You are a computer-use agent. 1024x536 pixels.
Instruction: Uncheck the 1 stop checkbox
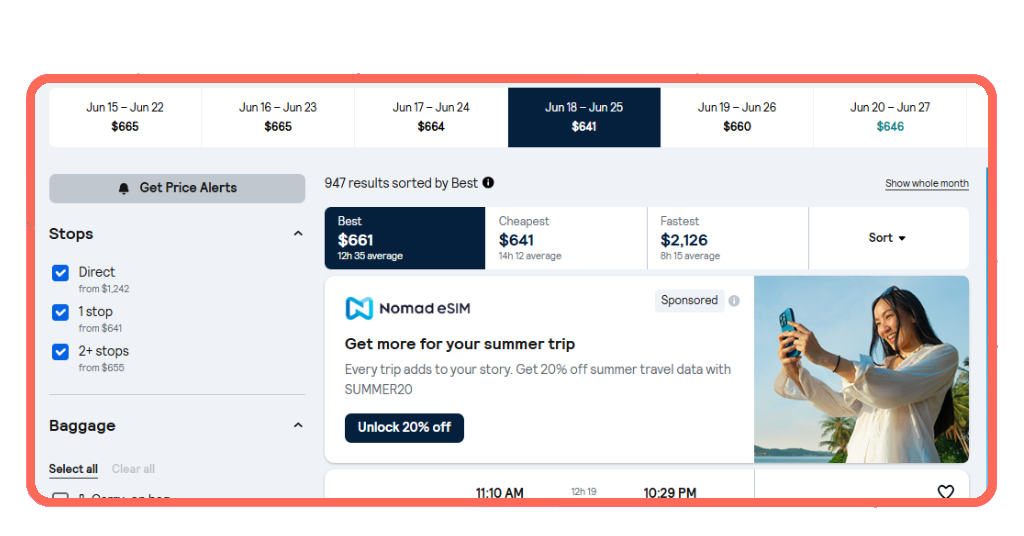pos(60,312)
